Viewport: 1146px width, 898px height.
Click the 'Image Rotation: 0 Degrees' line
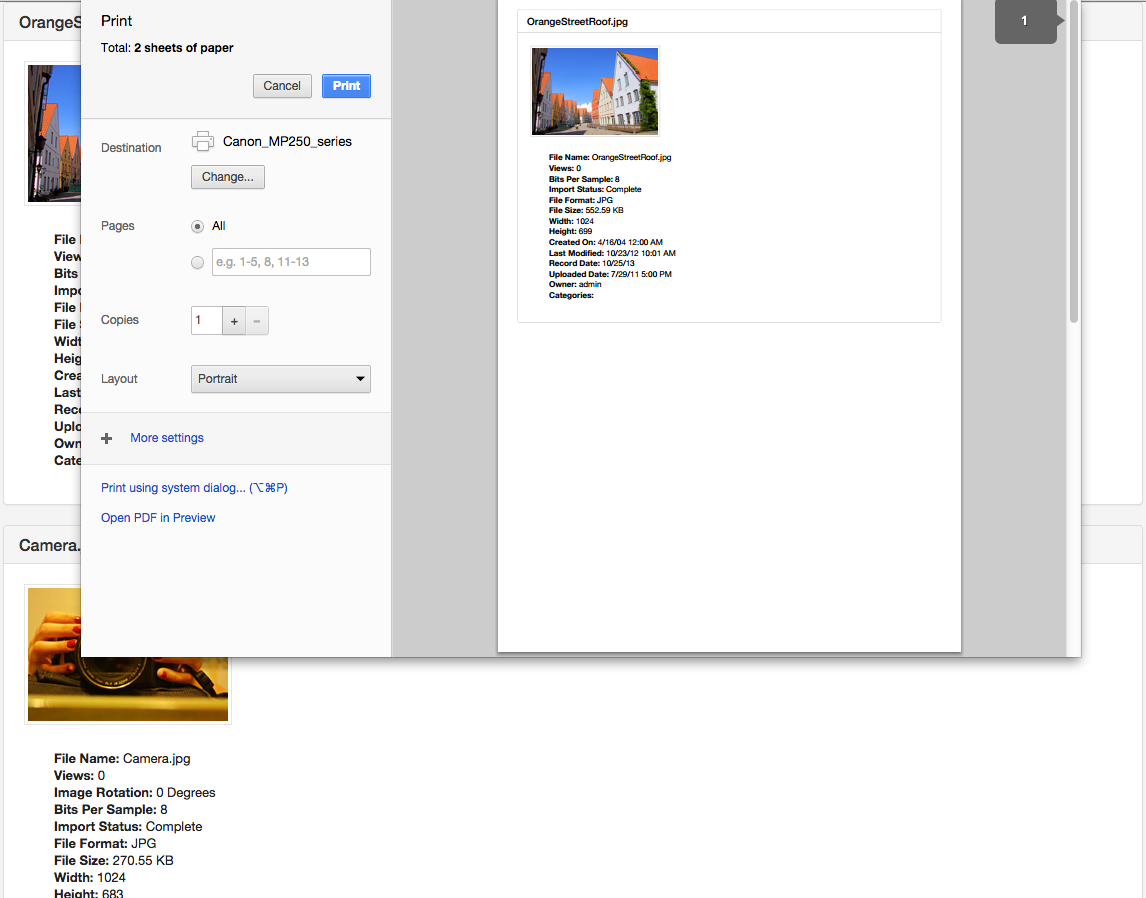coord(134,793)
